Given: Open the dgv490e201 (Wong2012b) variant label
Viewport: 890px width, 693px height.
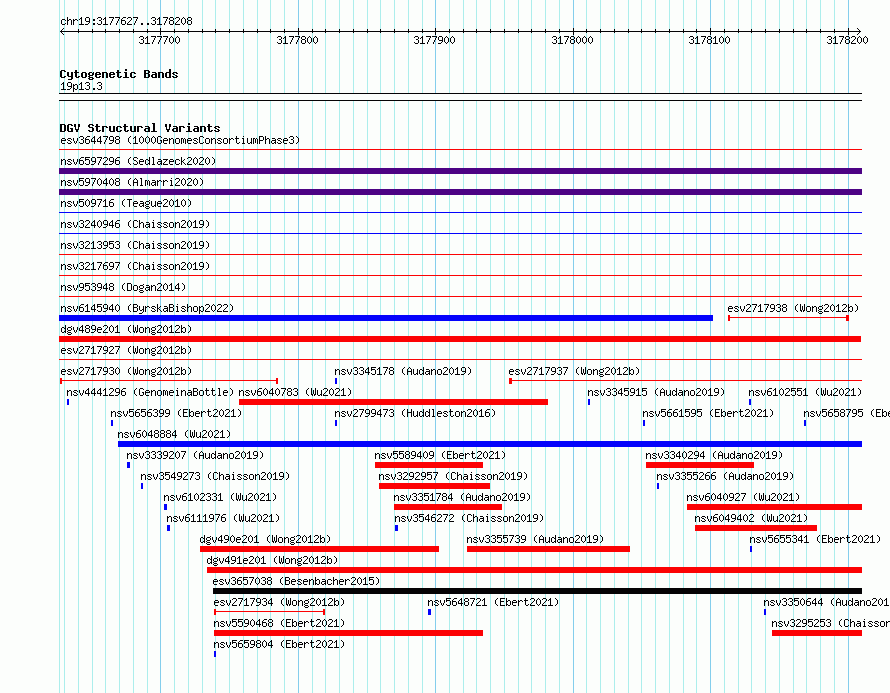Looking at the screenshot, I should click(265, 539).
